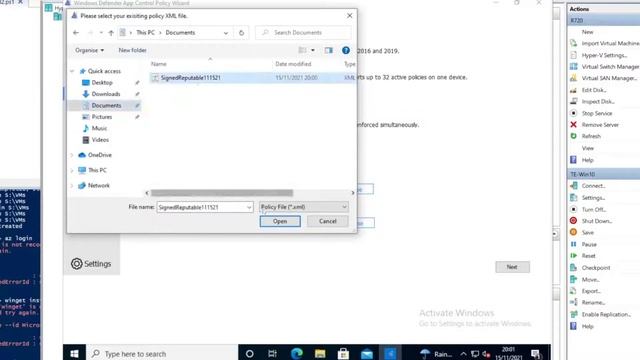Image resolution: width=640 pixels, height=360 pixels.
Task: Click Next in Policy Wizard
Action: point(512,267)
